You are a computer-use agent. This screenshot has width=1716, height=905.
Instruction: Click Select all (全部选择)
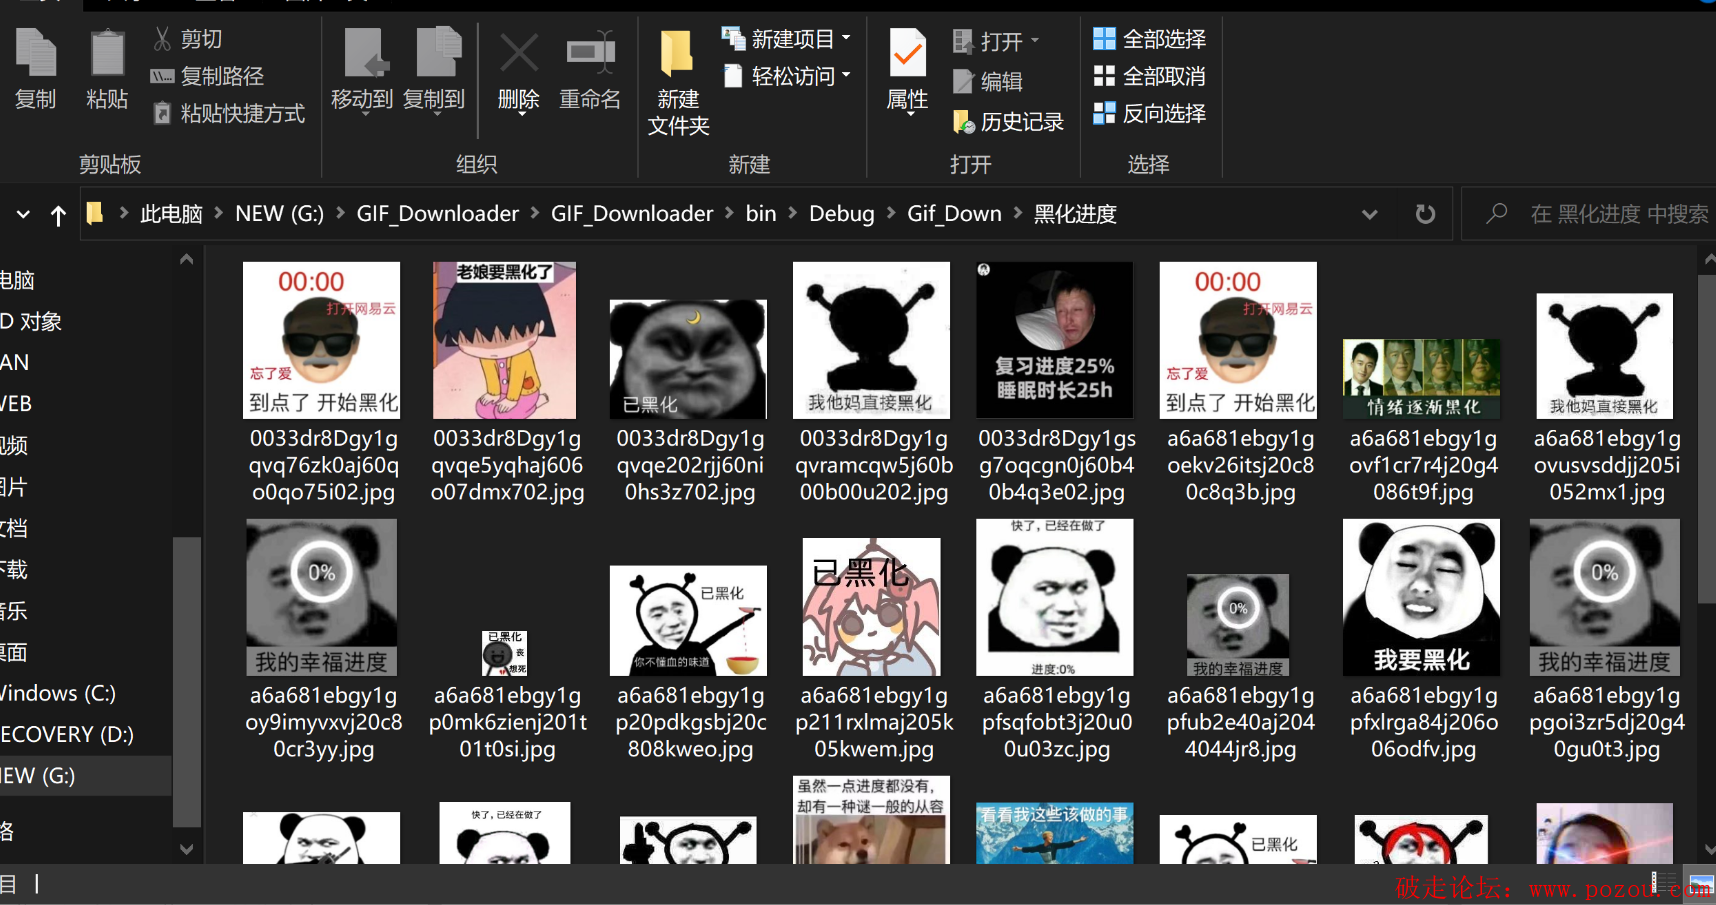coord(1150,39)
